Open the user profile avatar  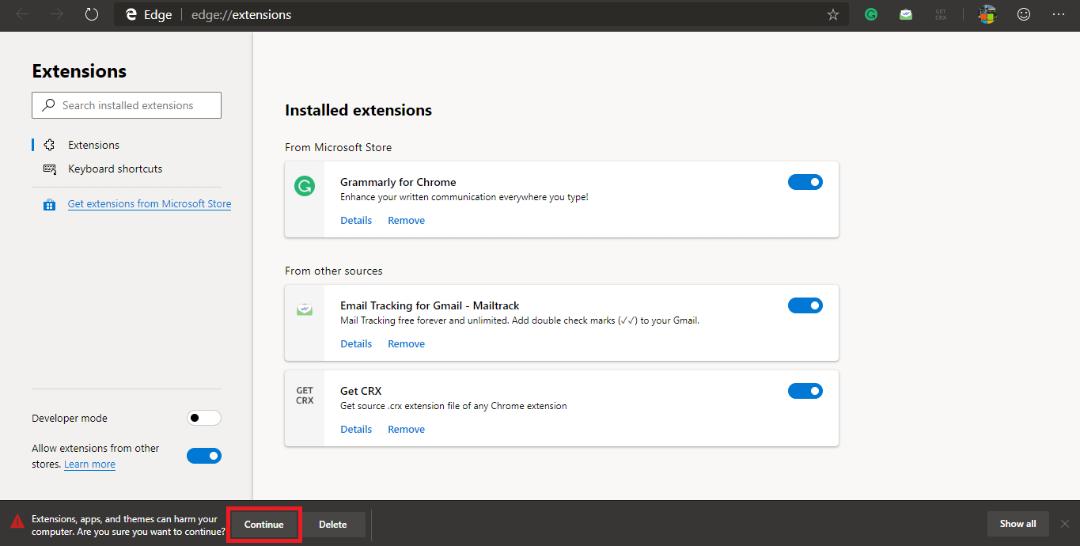point(988,14)
